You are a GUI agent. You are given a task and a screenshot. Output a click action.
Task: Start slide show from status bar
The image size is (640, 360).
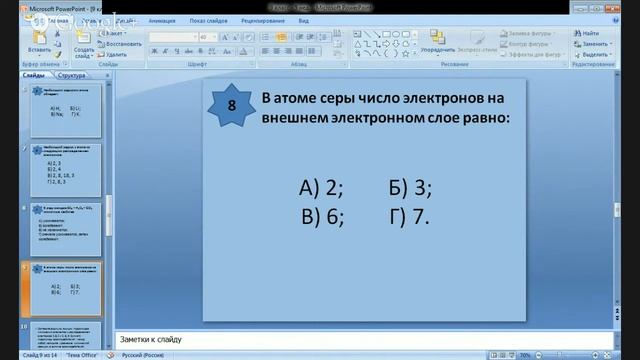click(512, 356)
